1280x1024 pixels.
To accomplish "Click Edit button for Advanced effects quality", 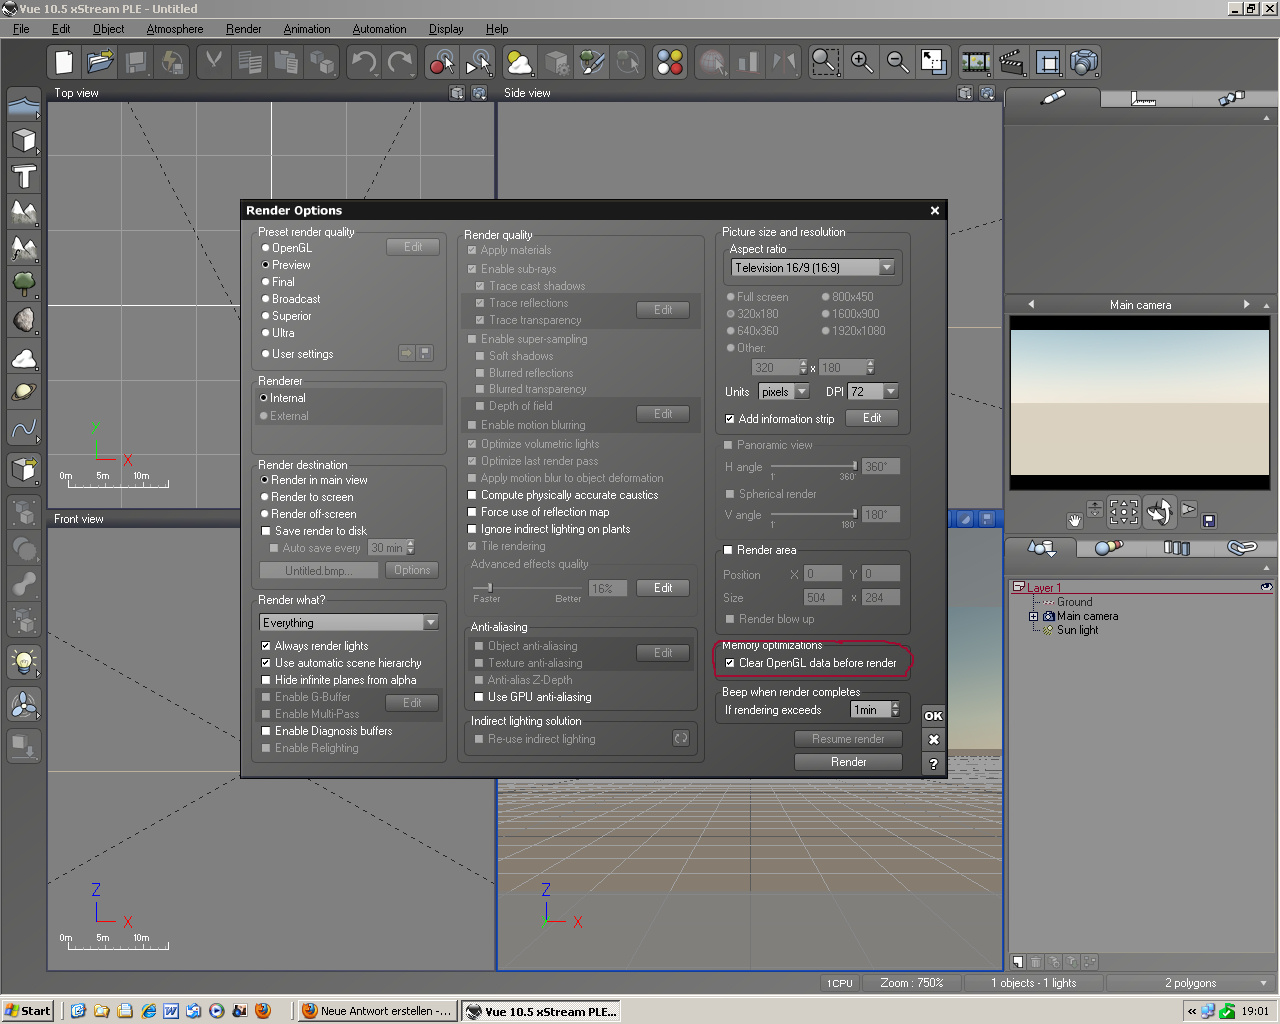I will pos(662,588).
